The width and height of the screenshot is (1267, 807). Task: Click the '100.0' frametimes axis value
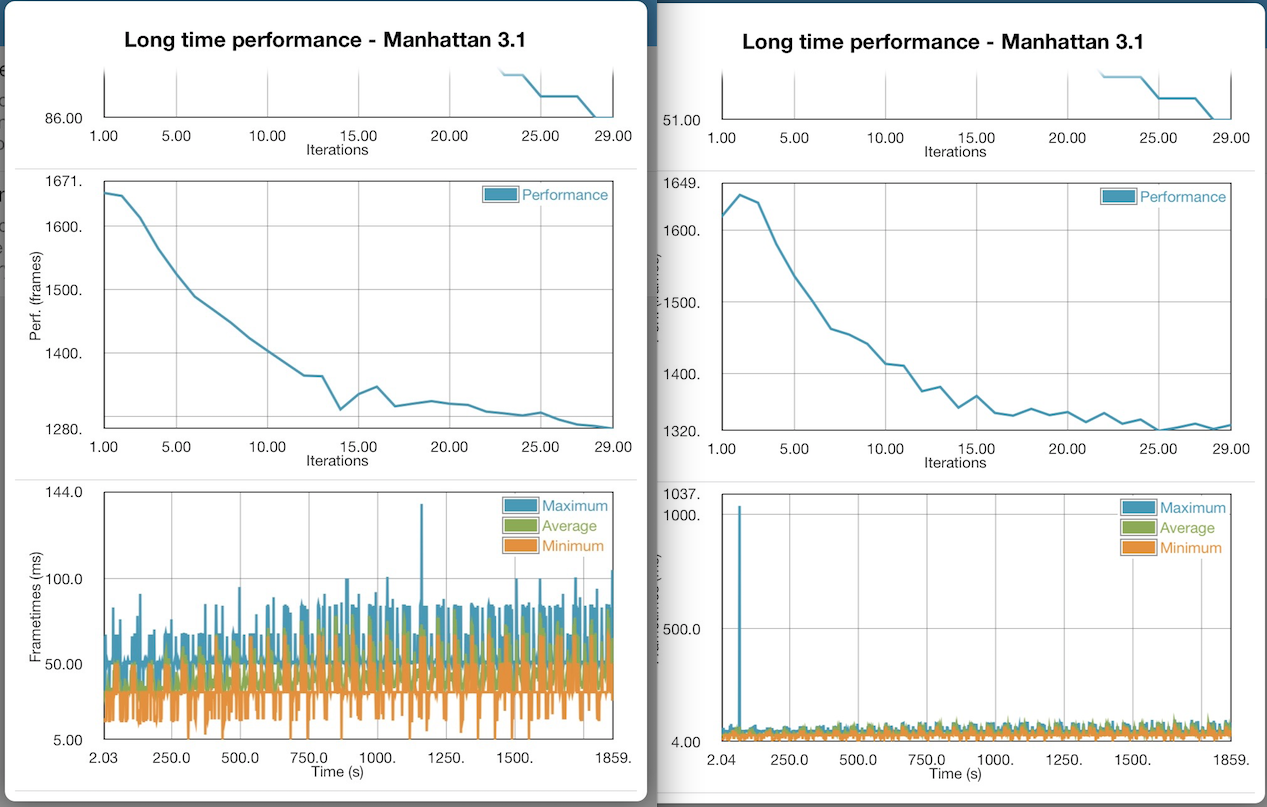(x=63, y=579)
